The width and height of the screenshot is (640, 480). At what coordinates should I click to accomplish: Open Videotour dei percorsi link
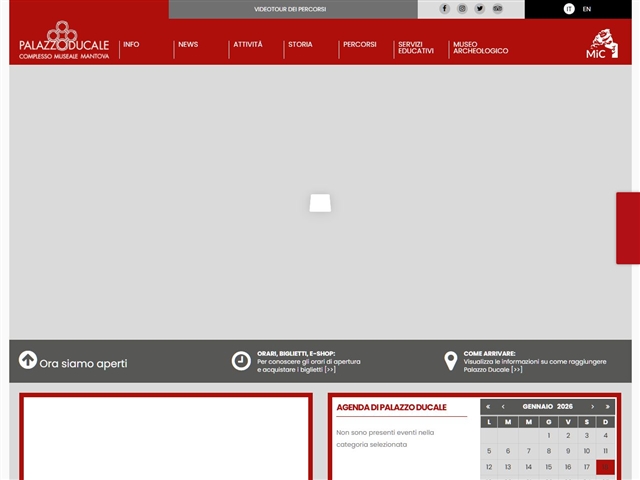click(290, 9)
